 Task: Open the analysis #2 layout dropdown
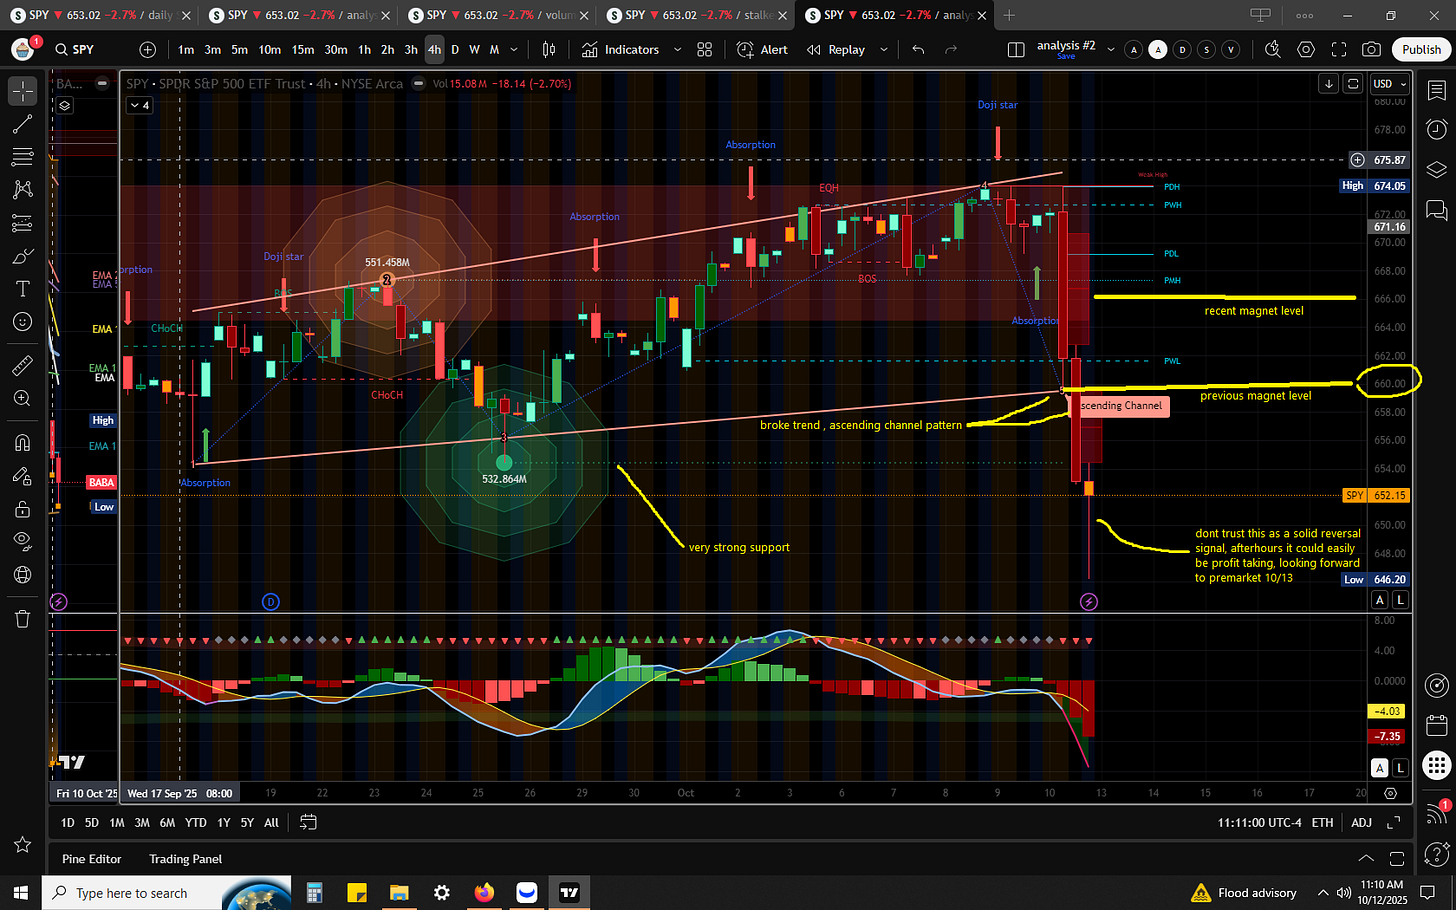1110,49
